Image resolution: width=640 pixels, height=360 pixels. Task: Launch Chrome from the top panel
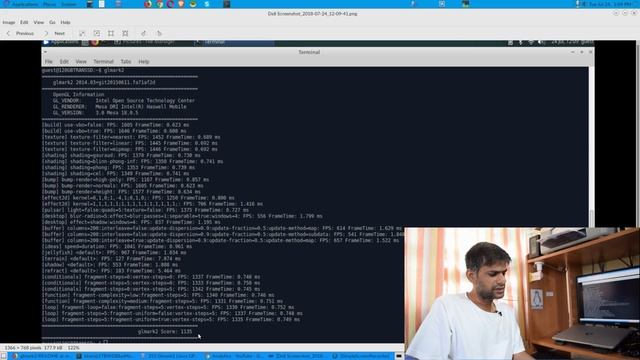click(160, 4)
